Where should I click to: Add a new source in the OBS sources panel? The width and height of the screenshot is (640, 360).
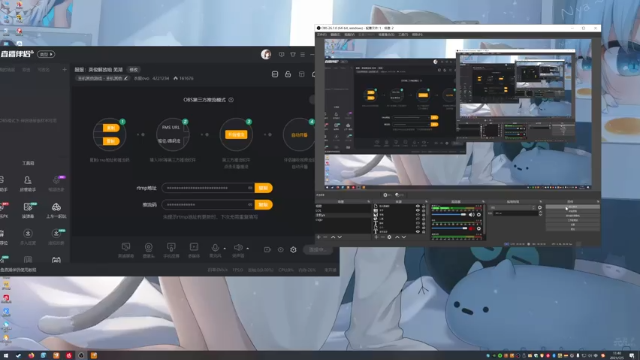(x=376, y=237)
